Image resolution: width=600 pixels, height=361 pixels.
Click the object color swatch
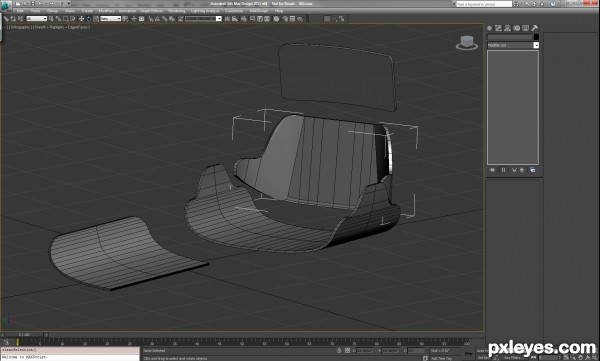point(536,37)
